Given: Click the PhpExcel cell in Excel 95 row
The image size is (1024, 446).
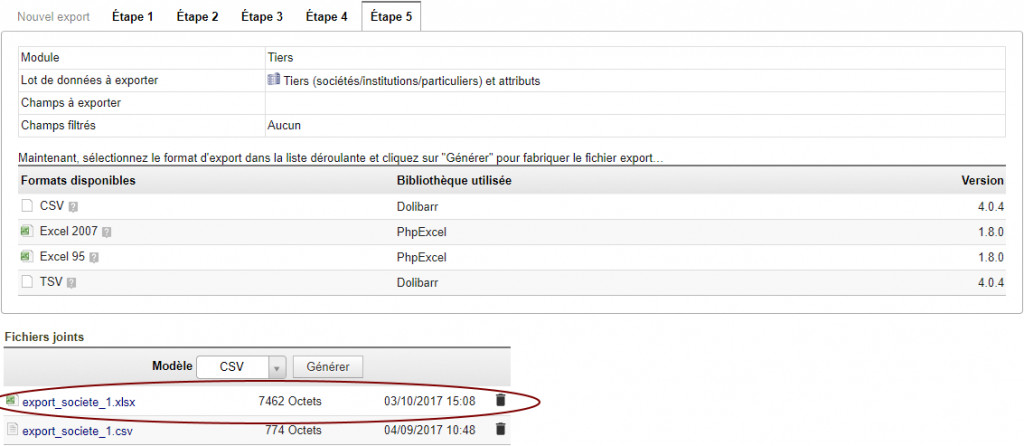Looking at the screenshot, I should pyautogui.click(x=422, y=257).
